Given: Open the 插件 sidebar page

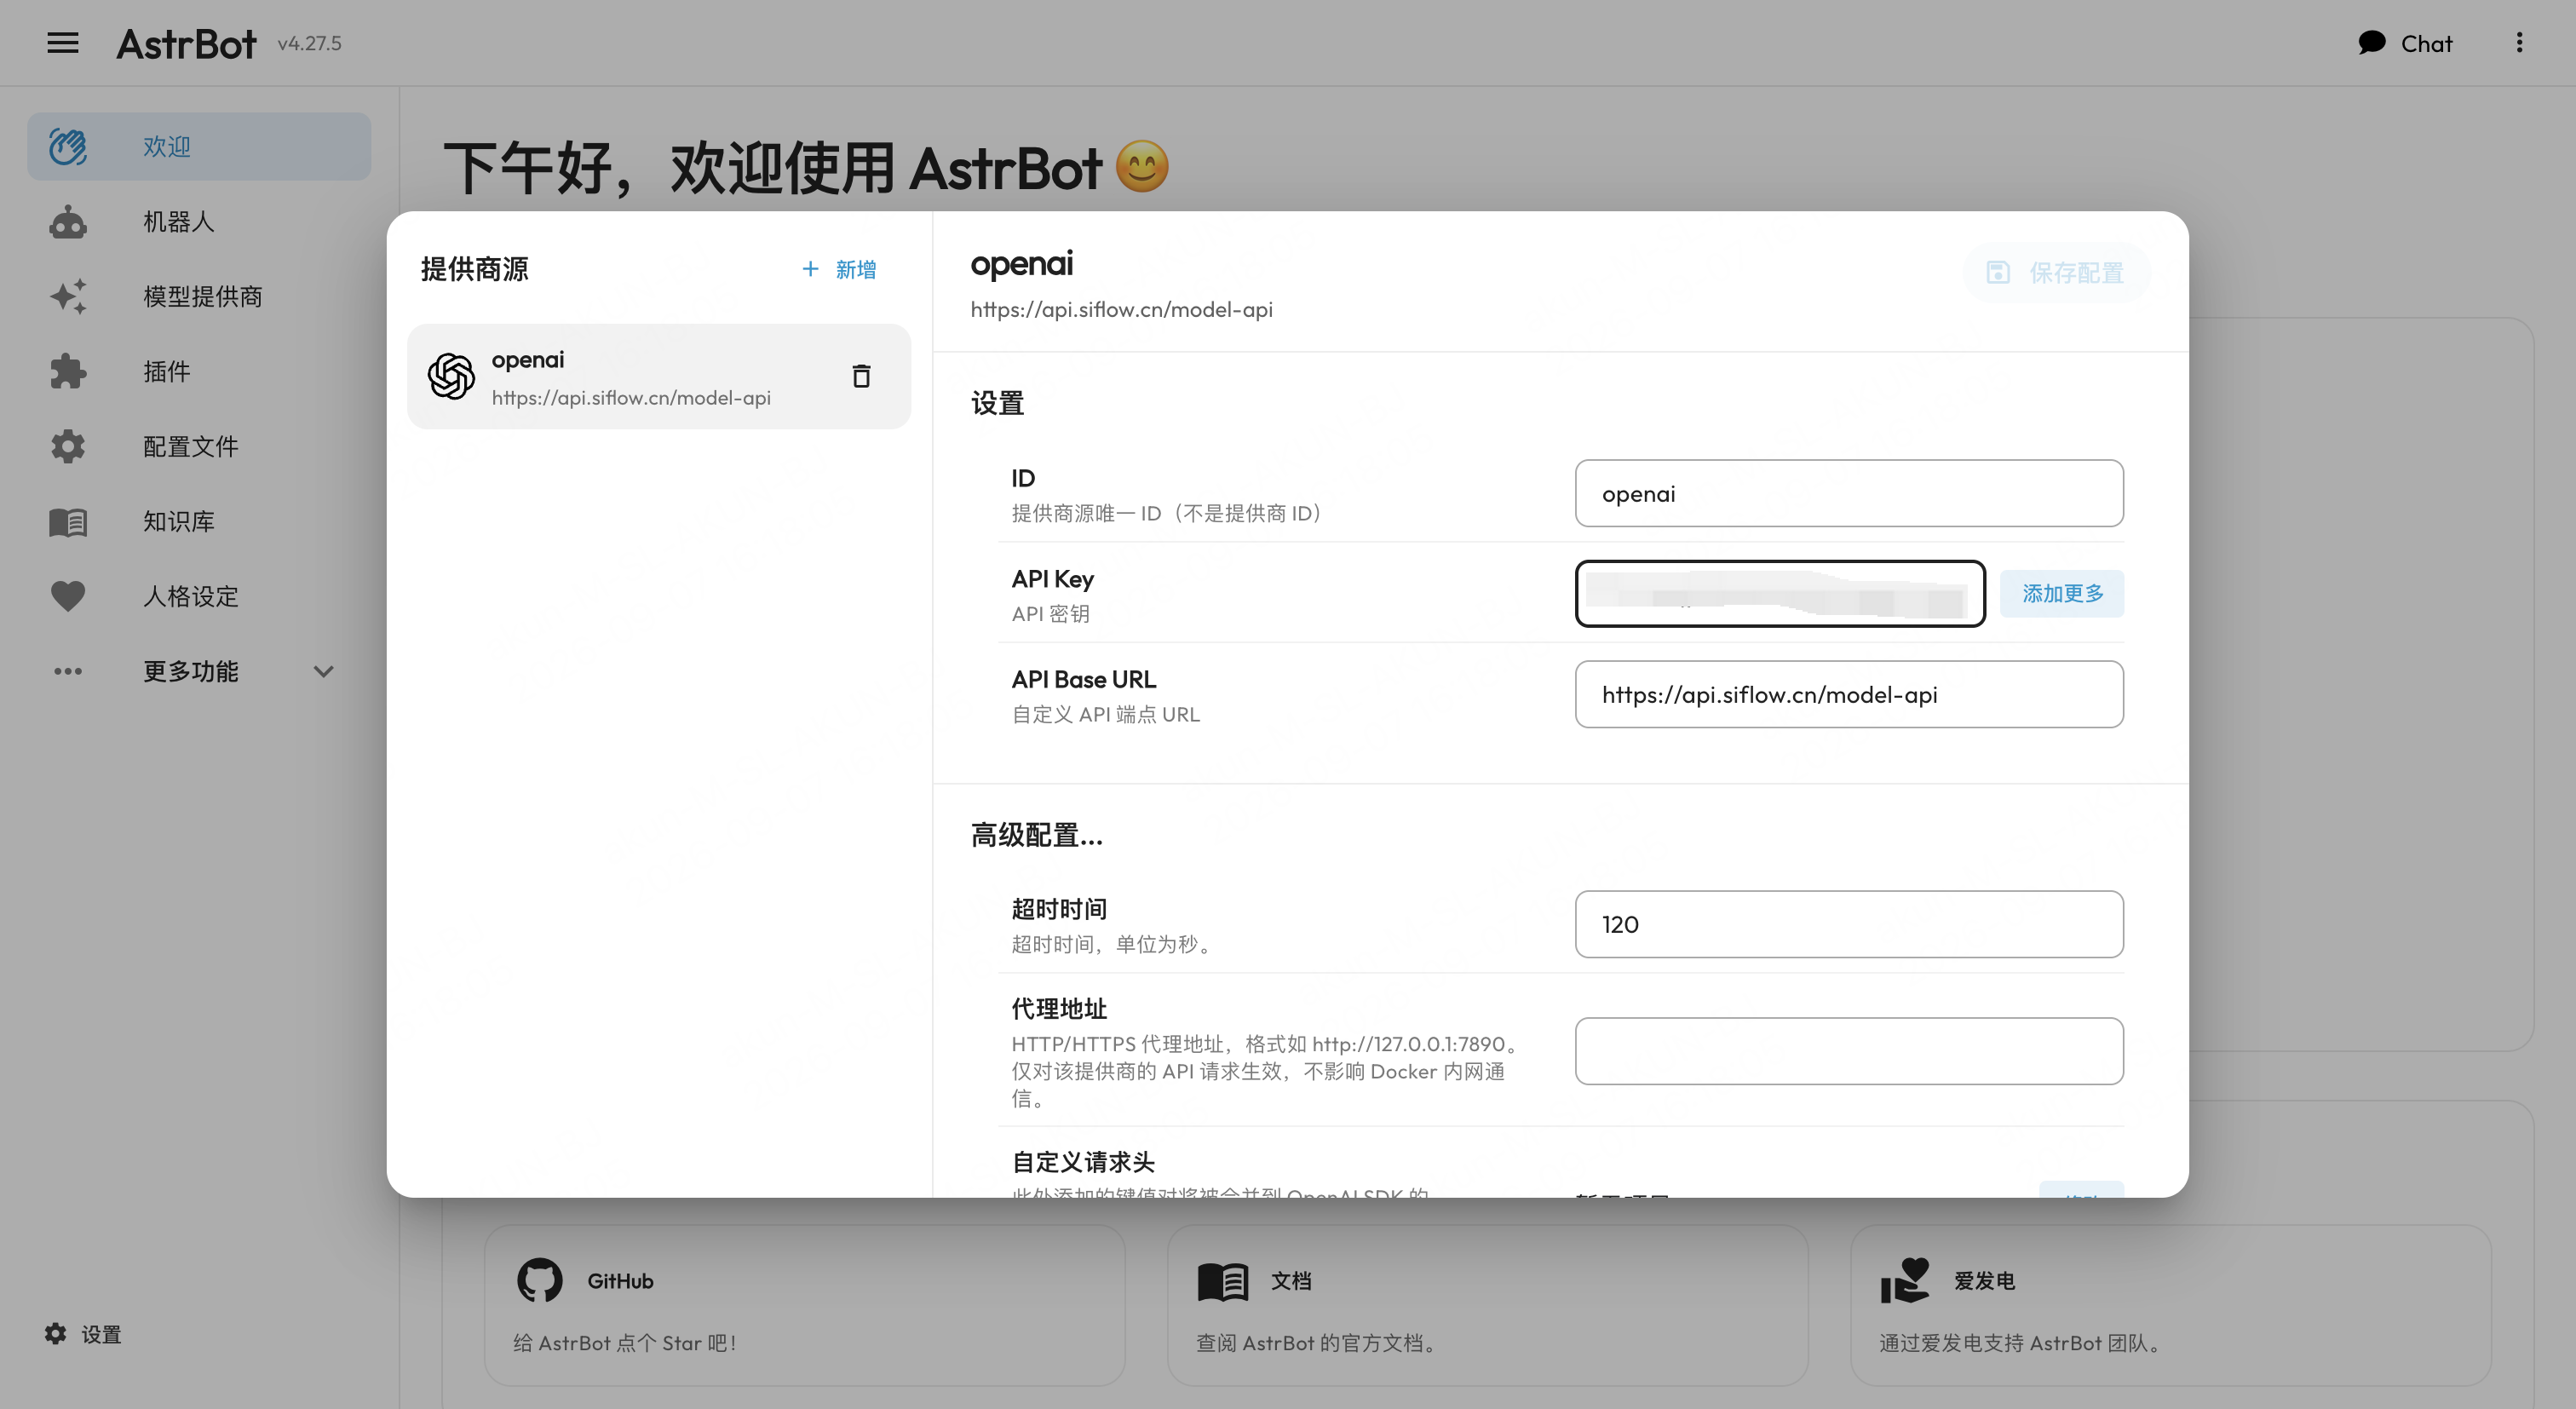Looking at the screenshot, I should (199, 372).
